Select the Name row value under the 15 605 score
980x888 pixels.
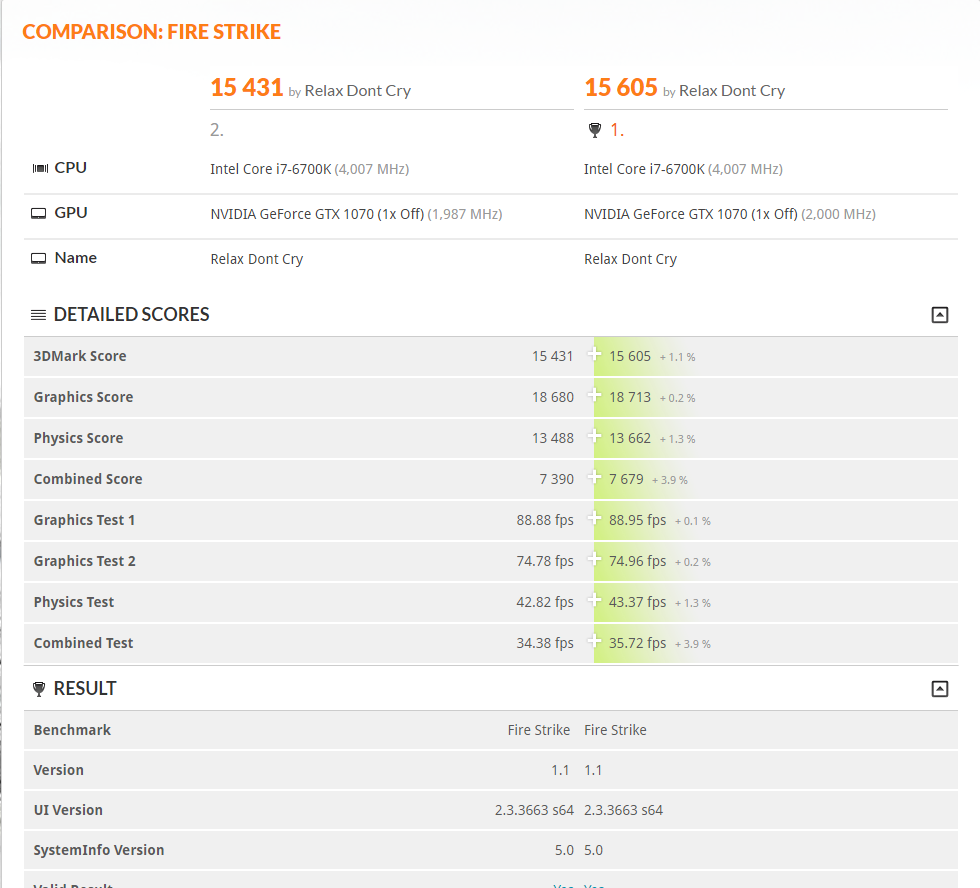point(630,259)
